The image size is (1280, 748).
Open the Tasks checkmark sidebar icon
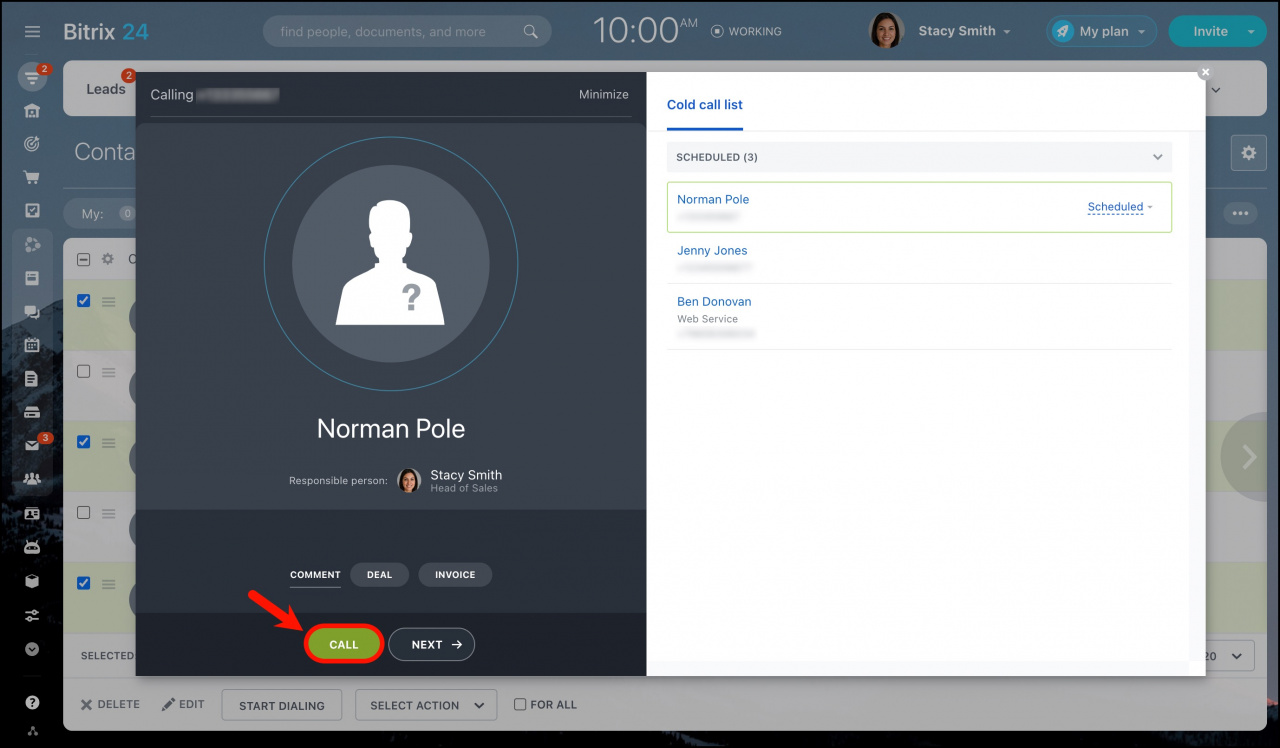[32, 211]
